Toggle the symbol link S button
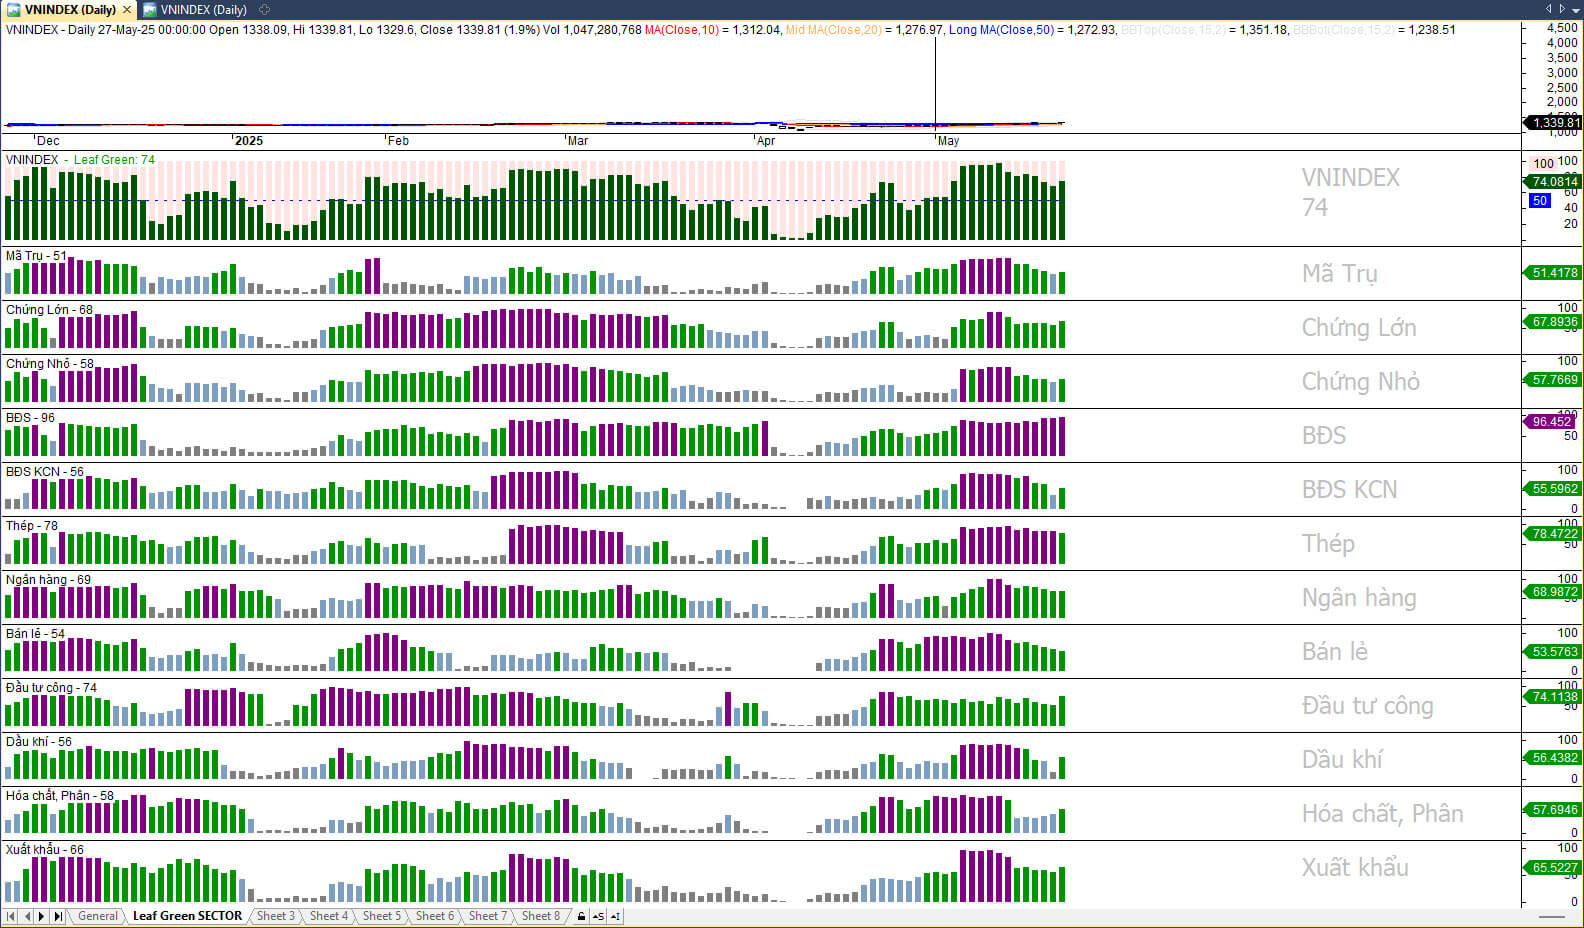Screen dimensions: 1584x928 coord(598,916)
